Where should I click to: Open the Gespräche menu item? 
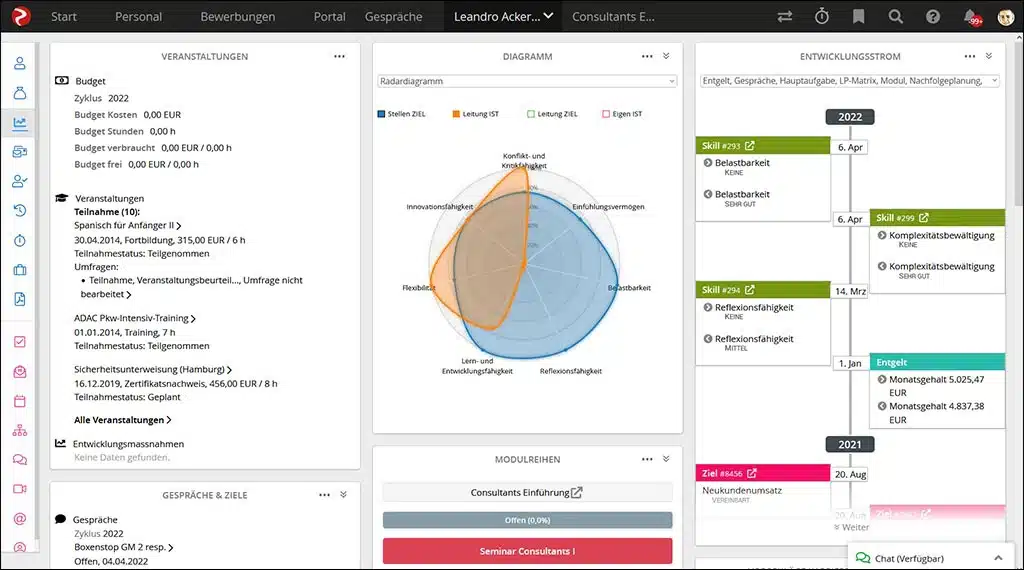[x=393, y=16]
